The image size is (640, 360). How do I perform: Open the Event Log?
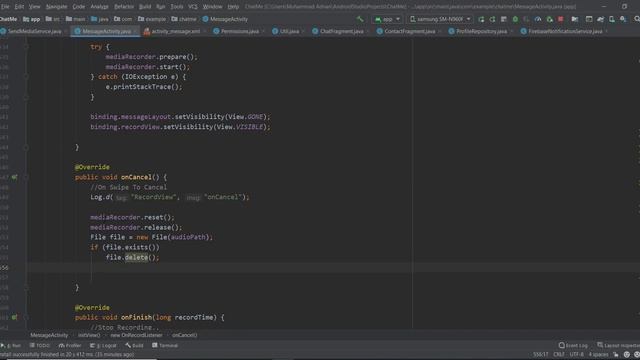pos(573,345)
